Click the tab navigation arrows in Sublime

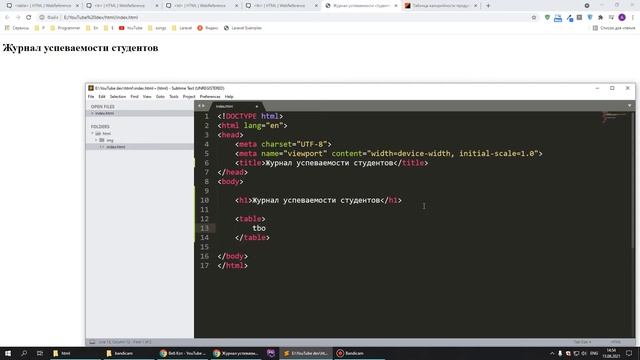click(201, 106)
